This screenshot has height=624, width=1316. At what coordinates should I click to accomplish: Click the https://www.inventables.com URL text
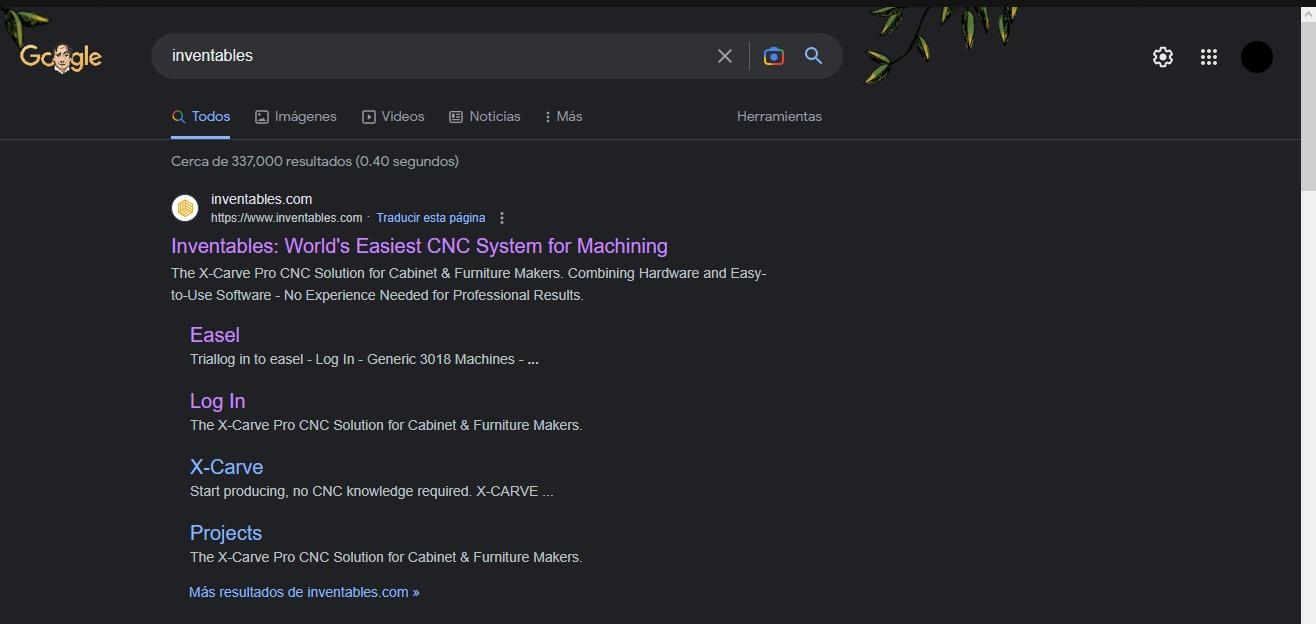(x=286, y=218)
